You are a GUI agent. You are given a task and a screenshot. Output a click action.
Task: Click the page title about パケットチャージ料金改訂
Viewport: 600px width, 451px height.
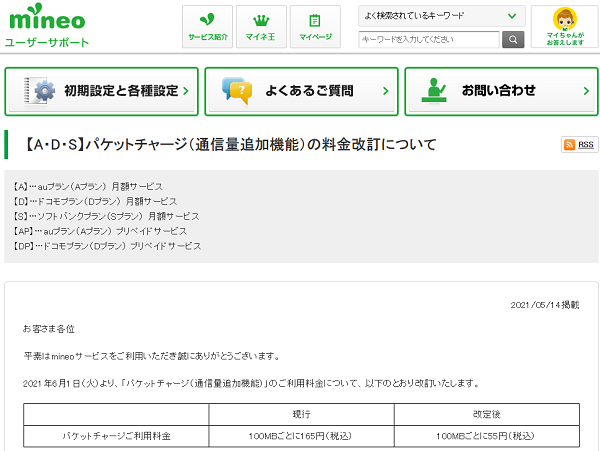(x=230, y=145)
